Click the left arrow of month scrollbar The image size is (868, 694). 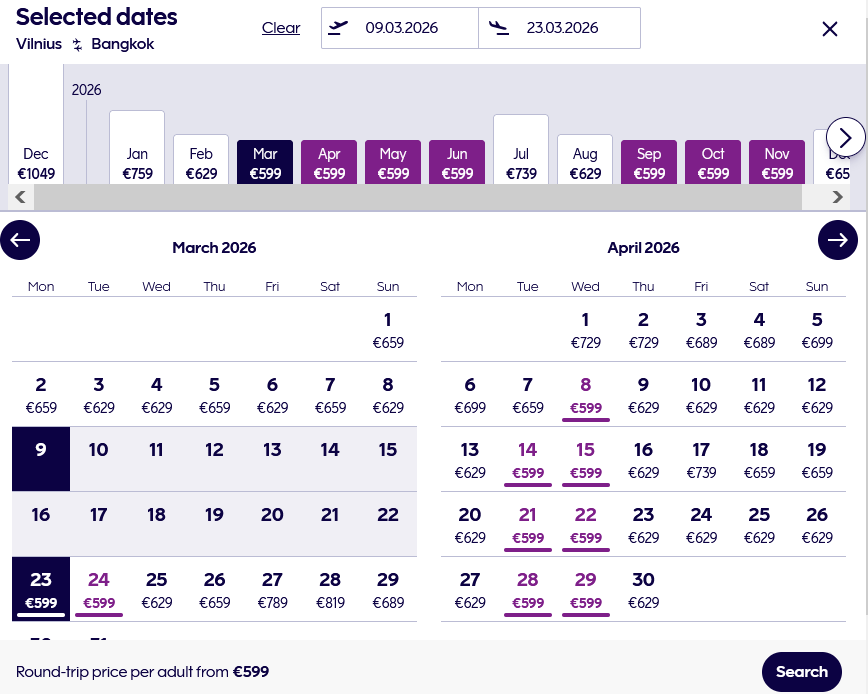coord(19,197)
